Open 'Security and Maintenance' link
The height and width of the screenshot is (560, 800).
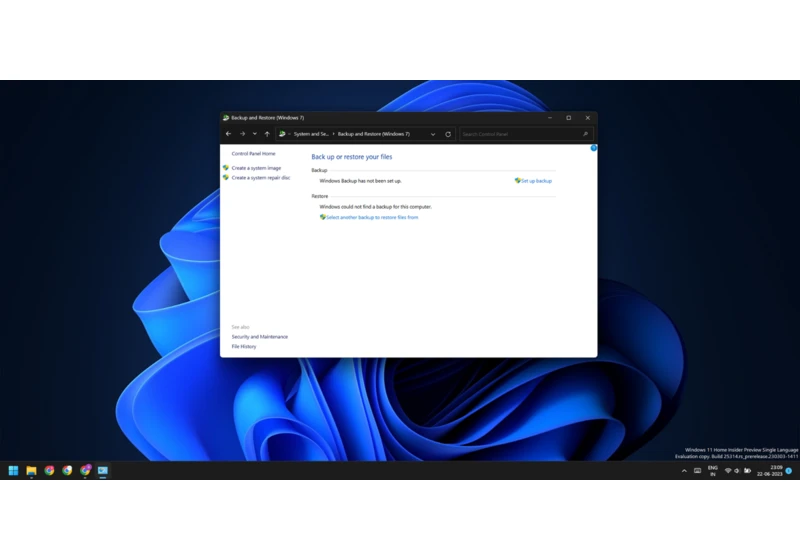tap(260, 337)
